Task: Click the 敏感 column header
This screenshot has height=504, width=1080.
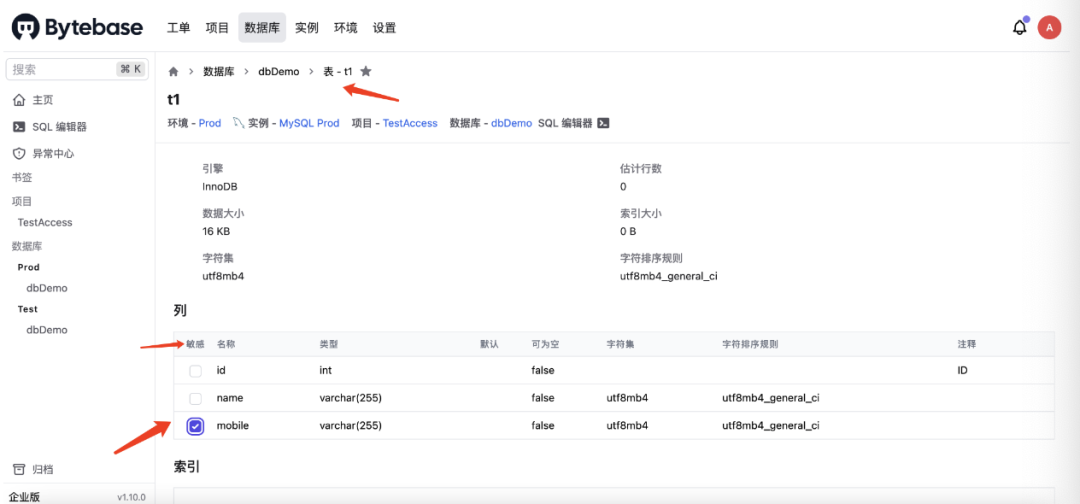Action: coord(196,344)
